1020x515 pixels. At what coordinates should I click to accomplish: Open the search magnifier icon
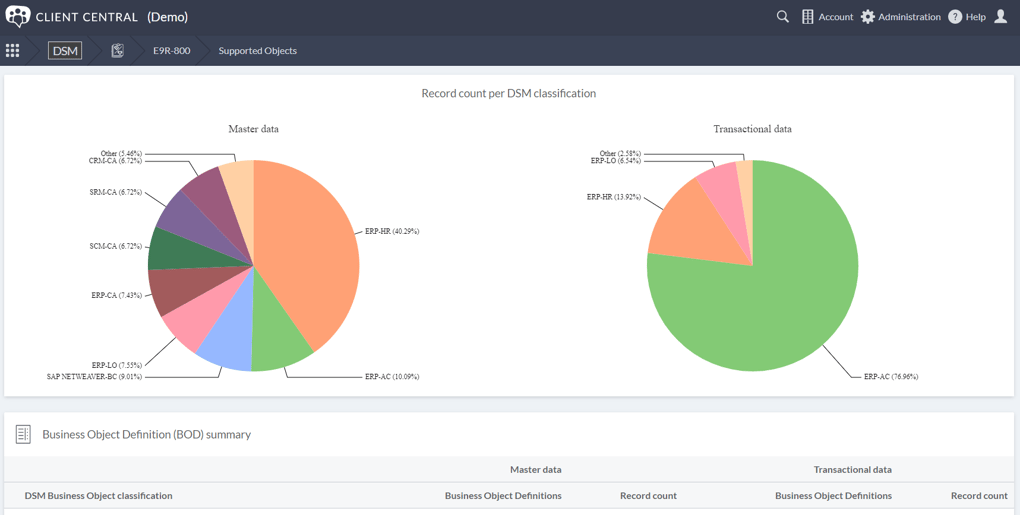[783, 17]
